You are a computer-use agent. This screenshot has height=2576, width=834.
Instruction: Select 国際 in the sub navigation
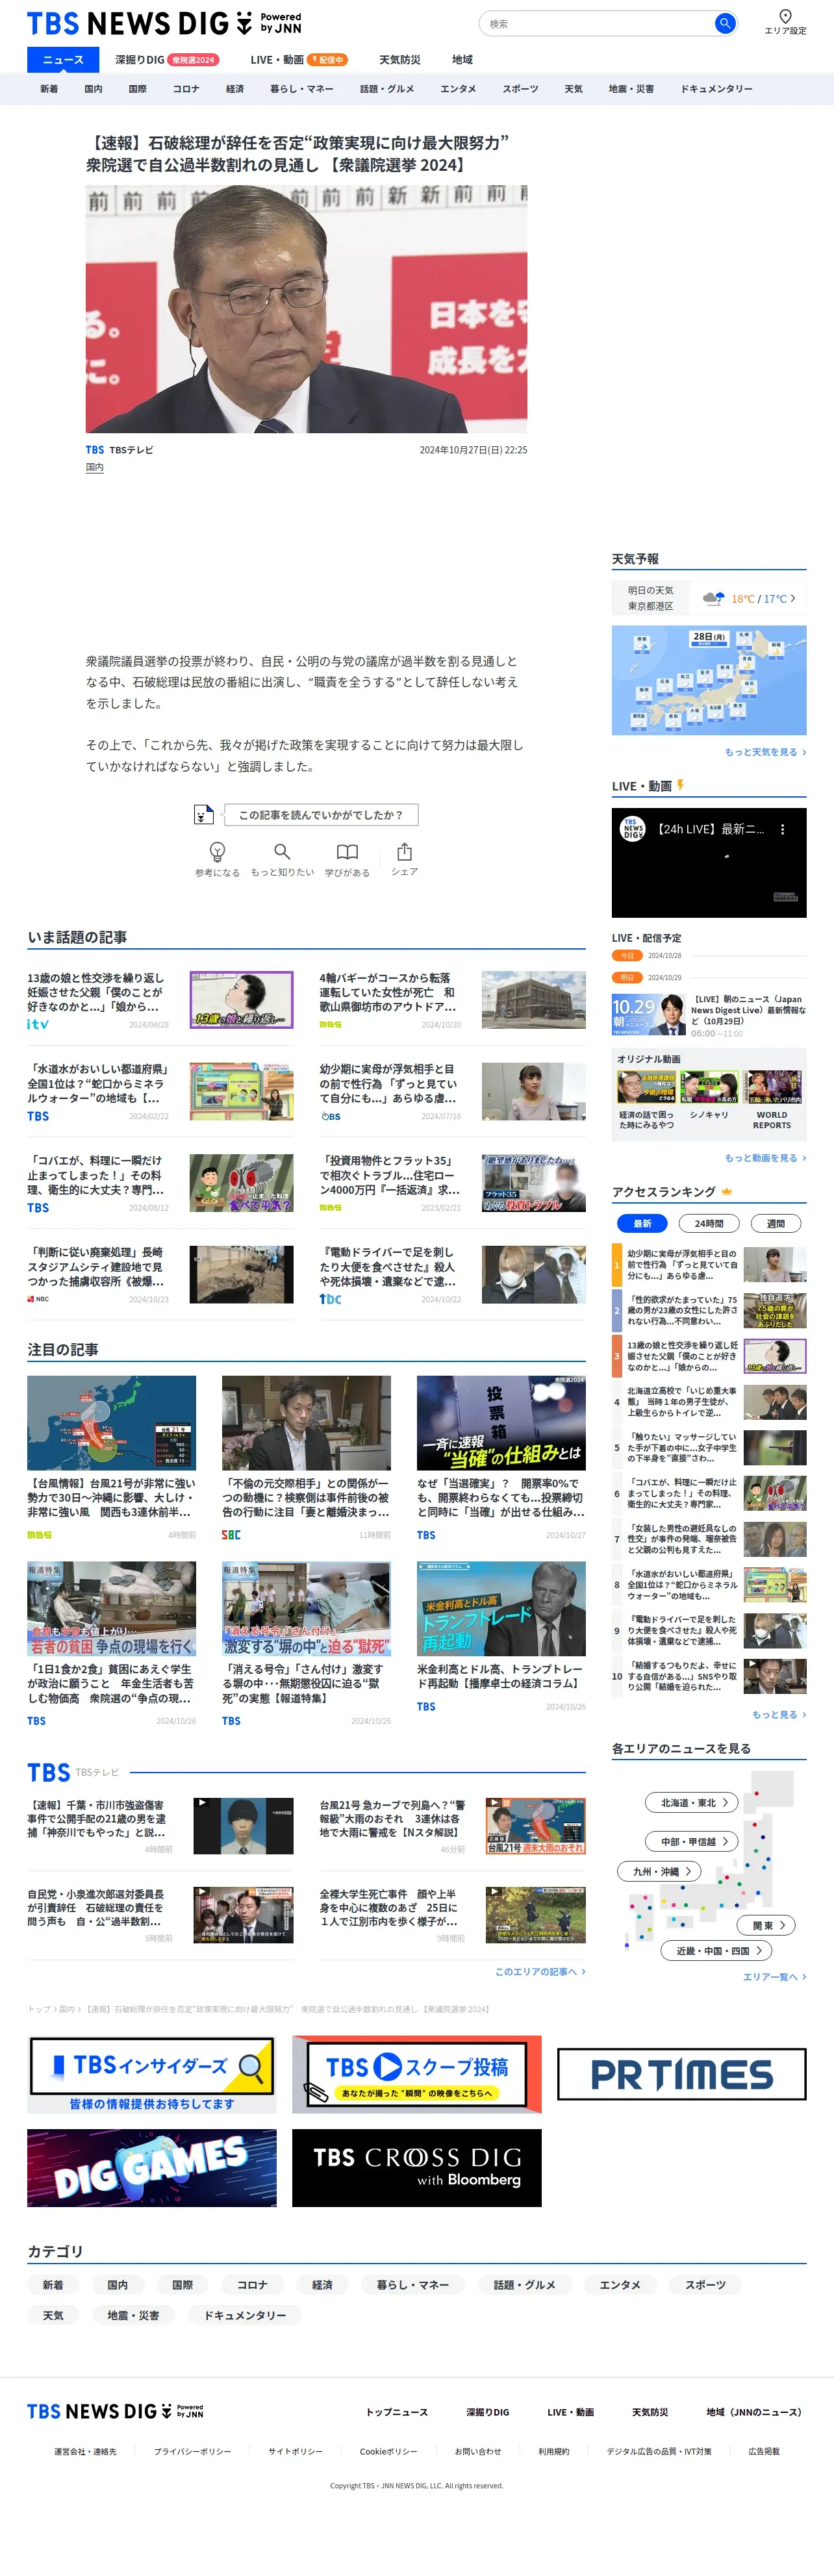coord(138,89)
